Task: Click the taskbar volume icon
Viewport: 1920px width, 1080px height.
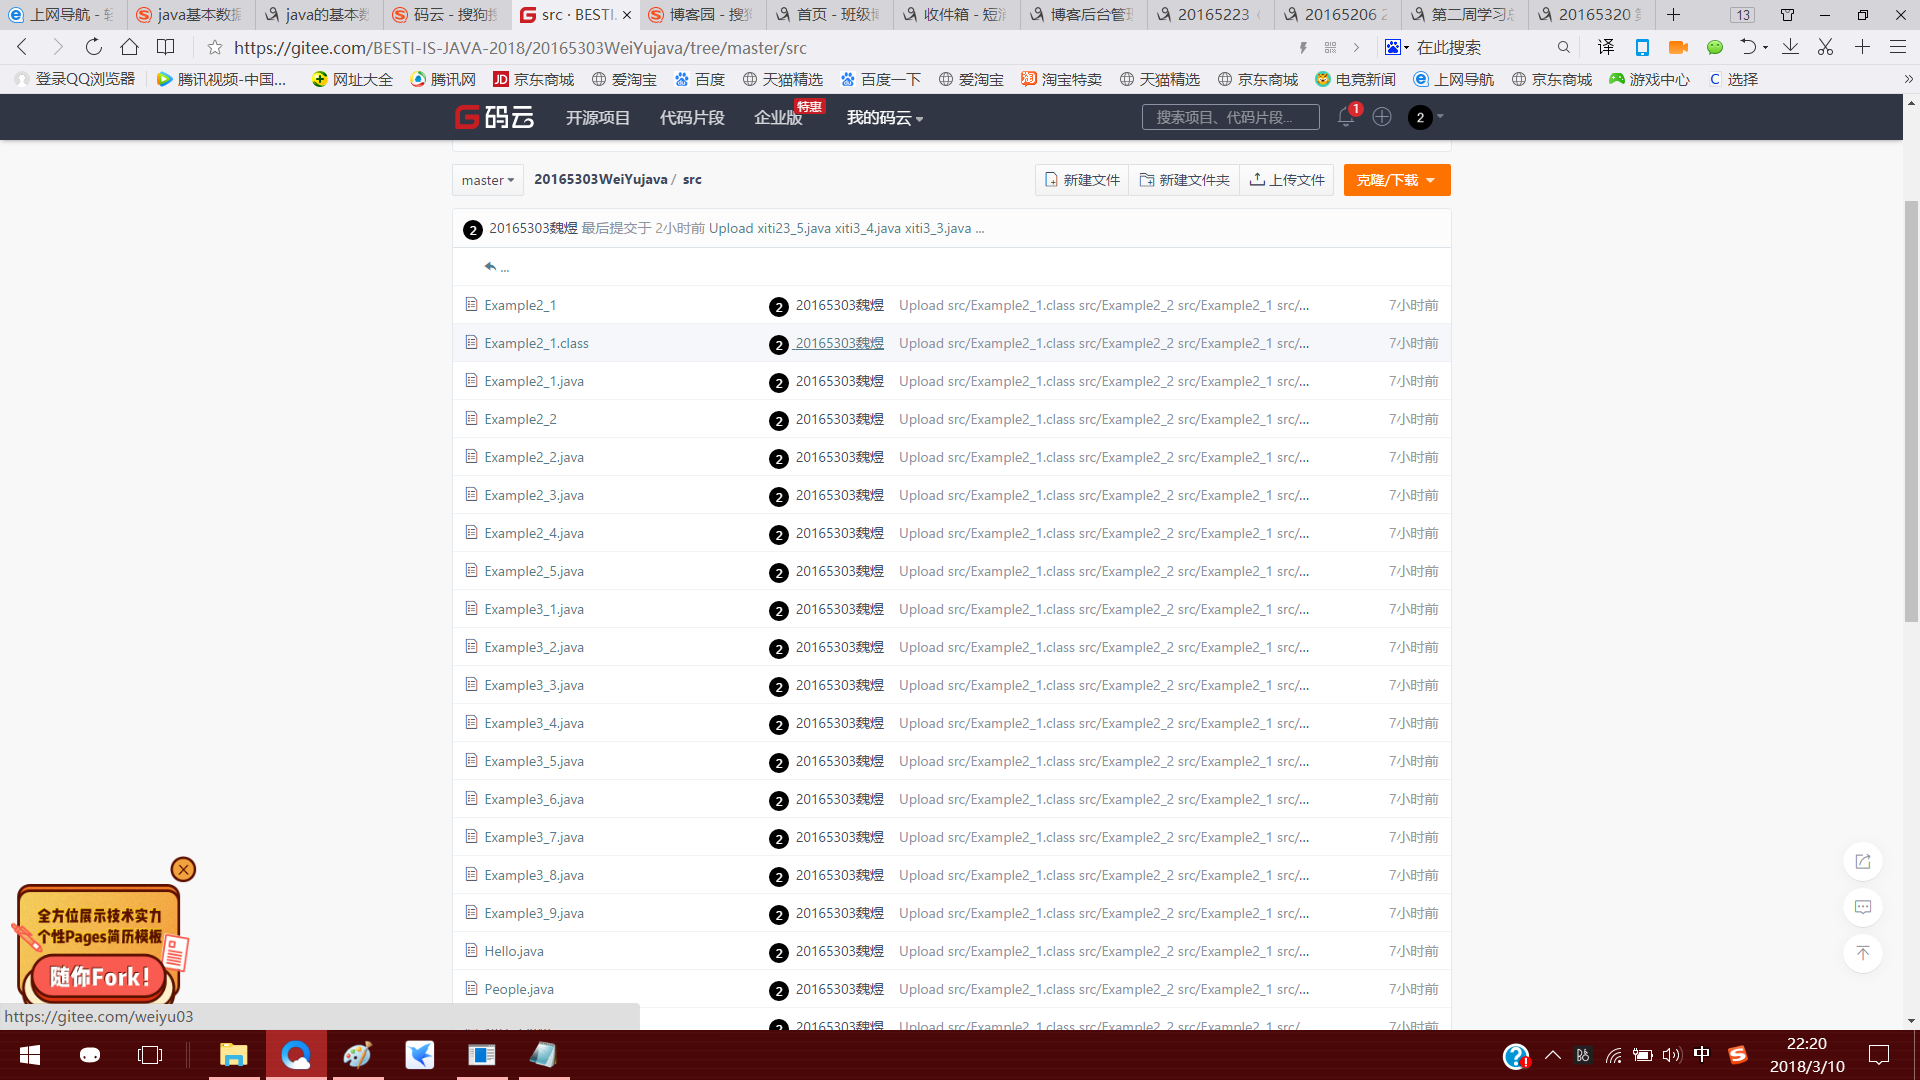Action: click(x=1672, y=1055)
